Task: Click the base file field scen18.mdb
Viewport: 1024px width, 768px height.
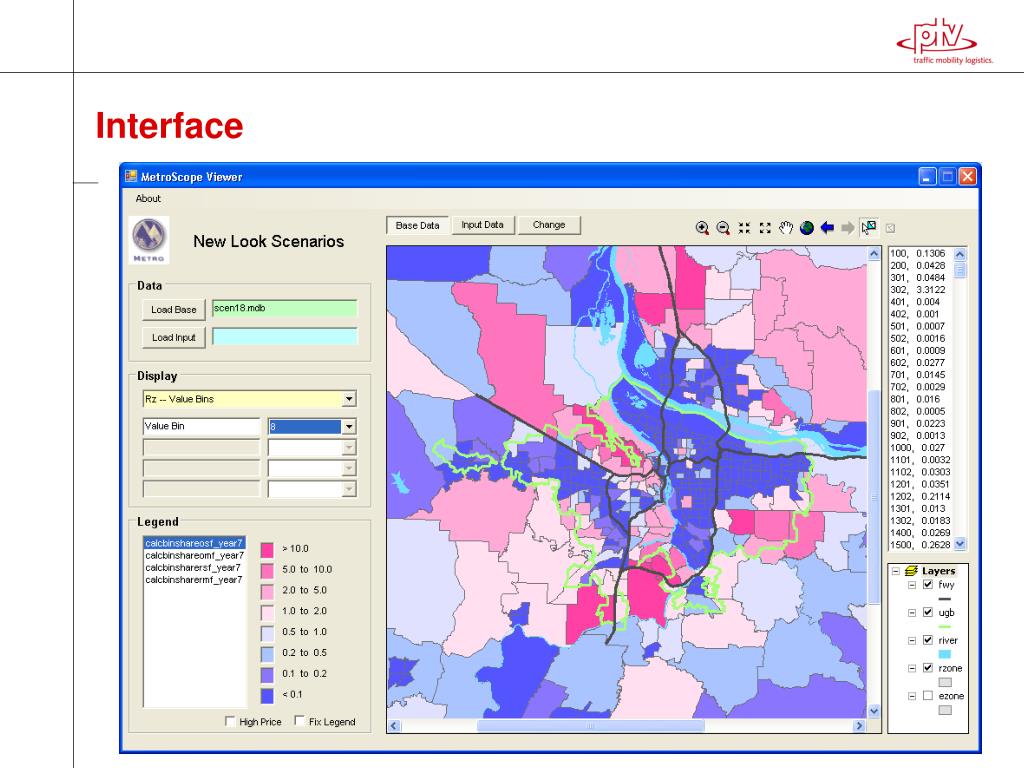Action: pos(285,308)
